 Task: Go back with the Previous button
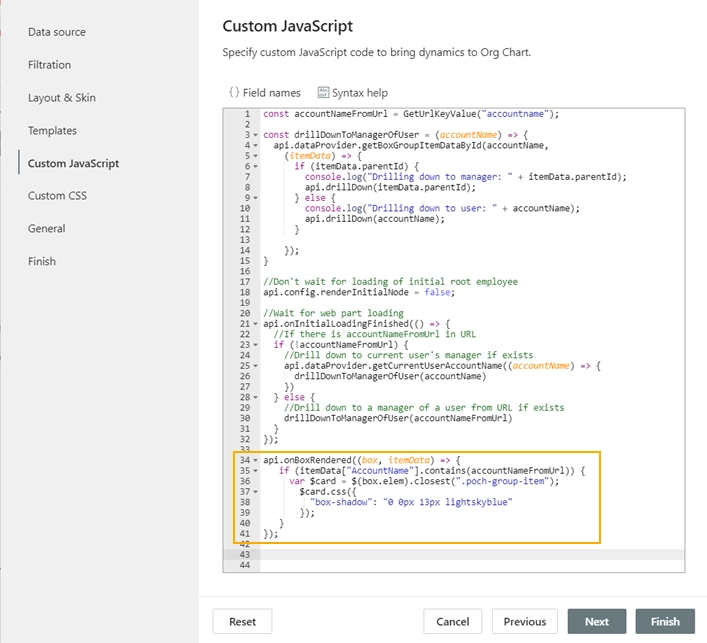click(525, 621)
